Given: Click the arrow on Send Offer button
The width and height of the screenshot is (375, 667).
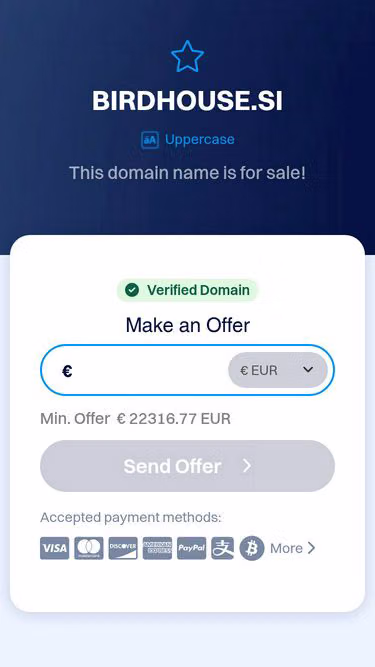Looking at the screenshot, I should [247, 466].
